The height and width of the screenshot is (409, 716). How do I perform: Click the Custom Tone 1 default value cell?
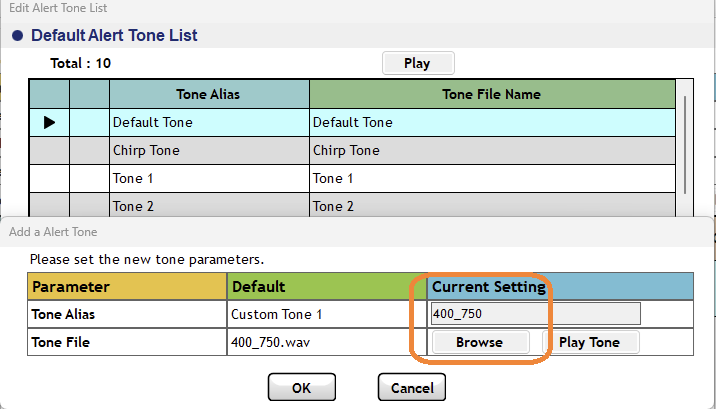coord(326,314)
